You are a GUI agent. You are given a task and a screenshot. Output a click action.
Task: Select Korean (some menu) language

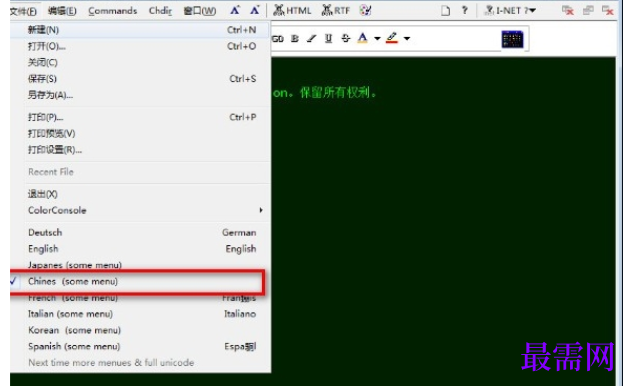(x=140, y=330)
